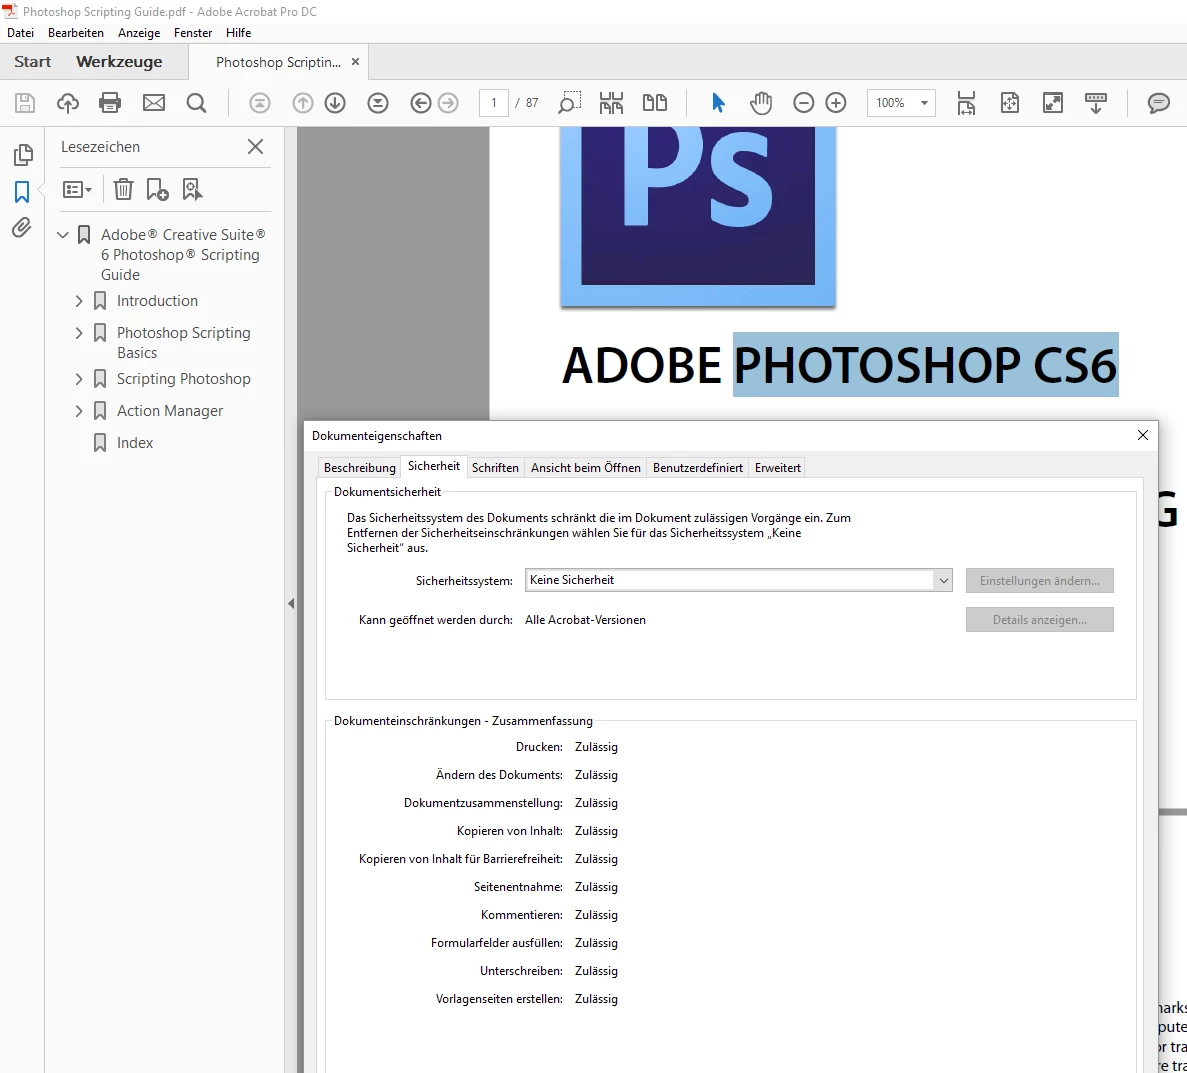Click the page number input field

(x=494, y=102)
